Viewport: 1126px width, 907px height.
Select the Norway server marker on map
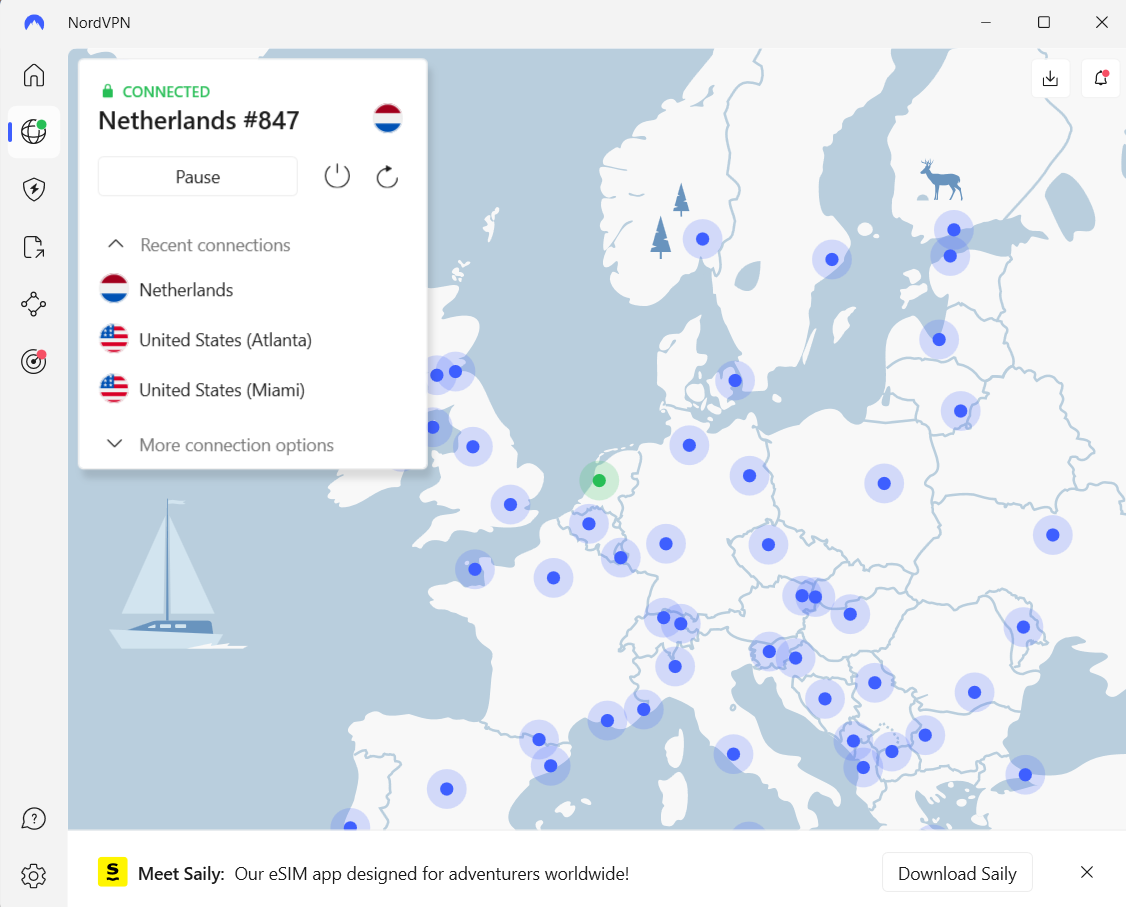(702, 239)
